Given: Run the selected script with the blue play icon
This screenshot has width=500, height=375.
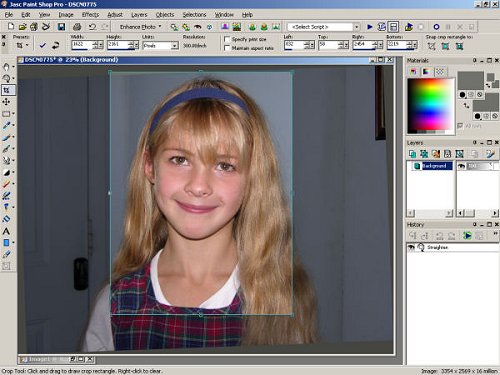Looking at the screenshot, I should click(370, 27).
